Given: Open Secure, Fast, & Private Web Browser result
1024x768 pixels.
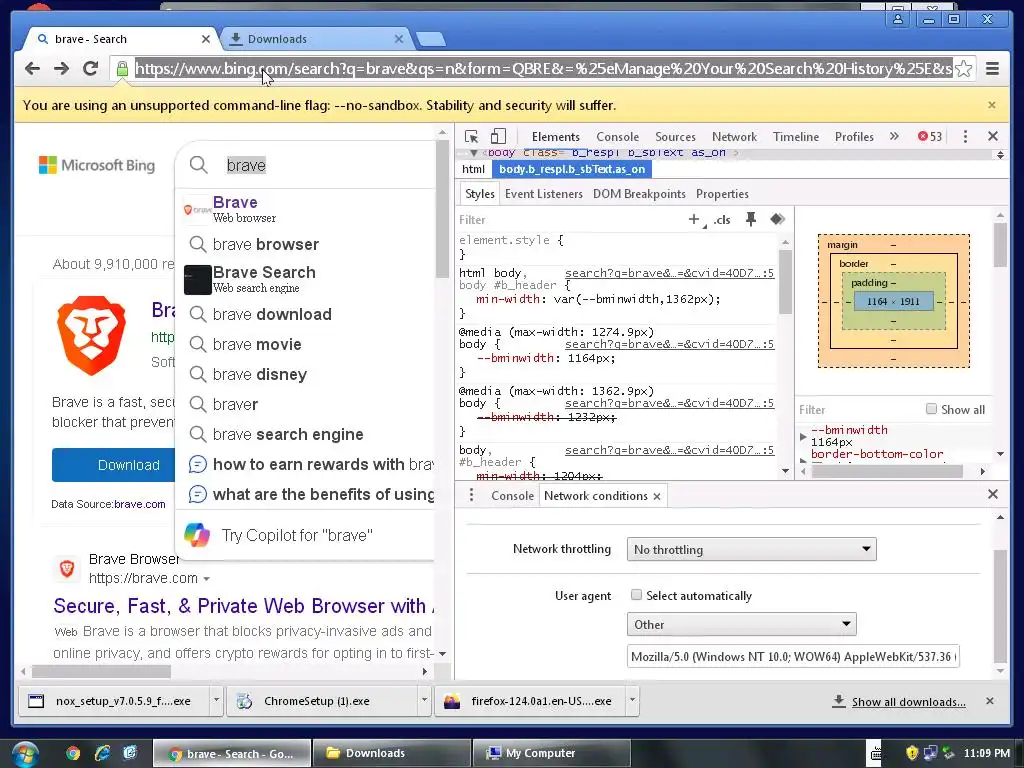Looking at the screenshot, I should [x=244, y=606].
